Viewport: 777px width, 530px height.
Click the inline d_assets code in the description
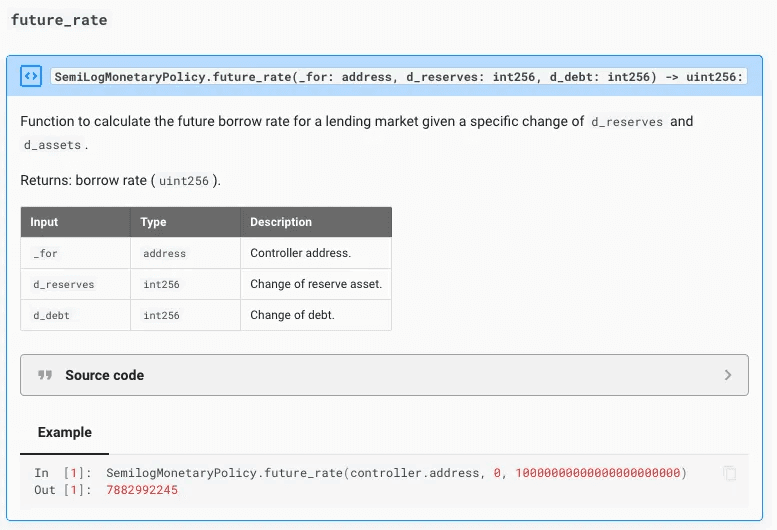pyautogui.click(x=53, y=145)
